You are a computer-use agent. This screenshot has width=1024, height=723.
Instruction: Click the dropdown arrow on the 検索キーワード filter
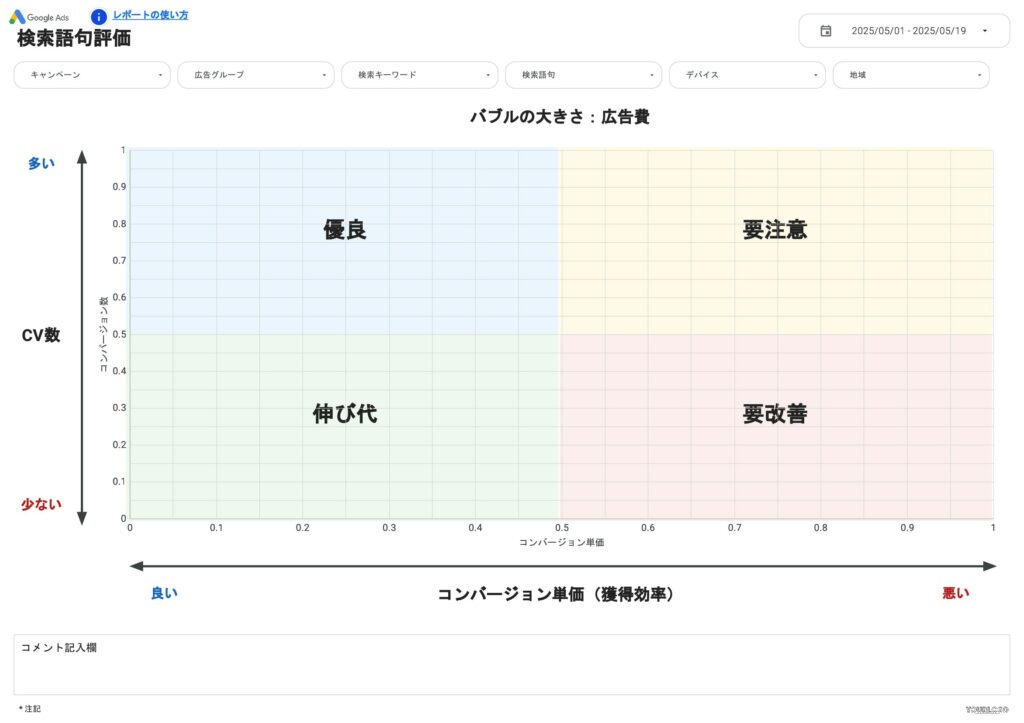(x=487, y=74)
